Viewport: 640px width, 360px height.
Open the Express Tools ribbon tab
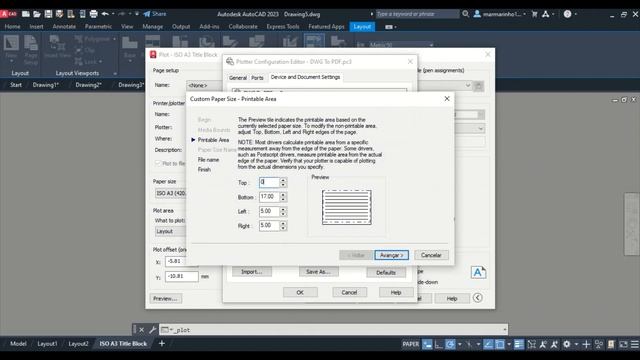coord(283,27)
